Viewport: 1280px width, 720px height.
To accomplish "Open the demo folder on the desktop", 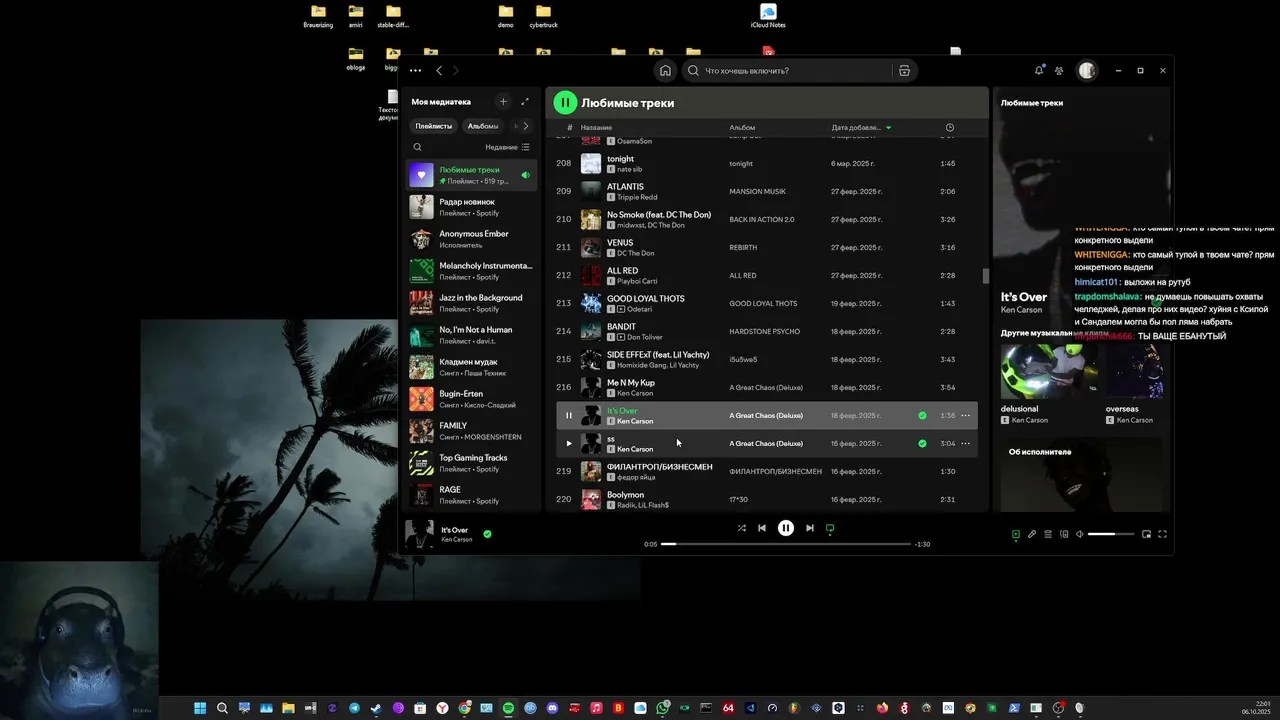I will click(x=506, y=16).
